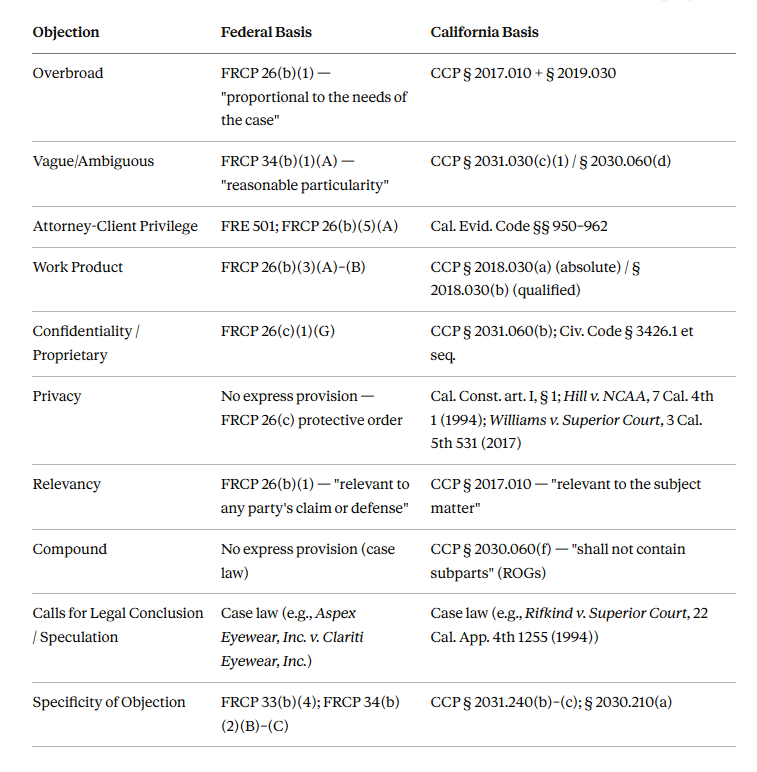Click the Aspex Eyewear case citation
Screen dimensions: 757x772
click(292, 638)
